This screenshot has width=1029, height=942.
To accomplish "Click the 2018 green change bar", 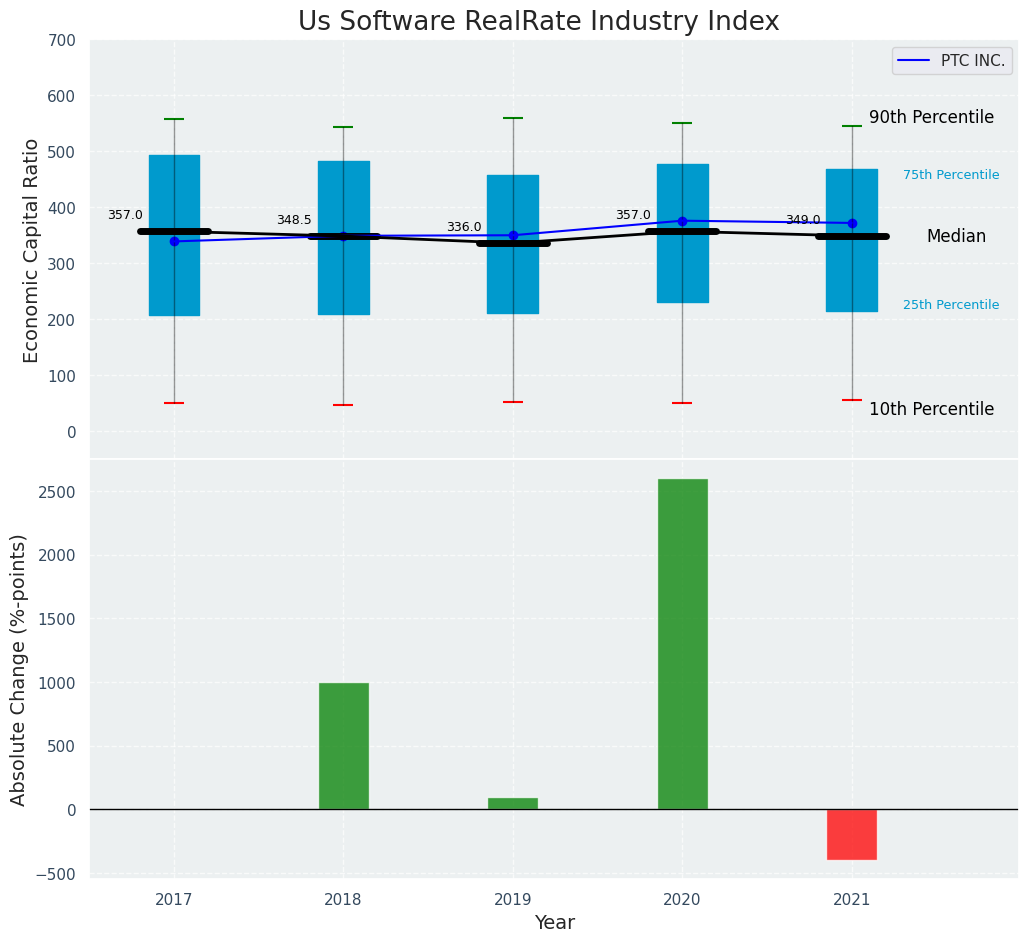I will (344, 746).
